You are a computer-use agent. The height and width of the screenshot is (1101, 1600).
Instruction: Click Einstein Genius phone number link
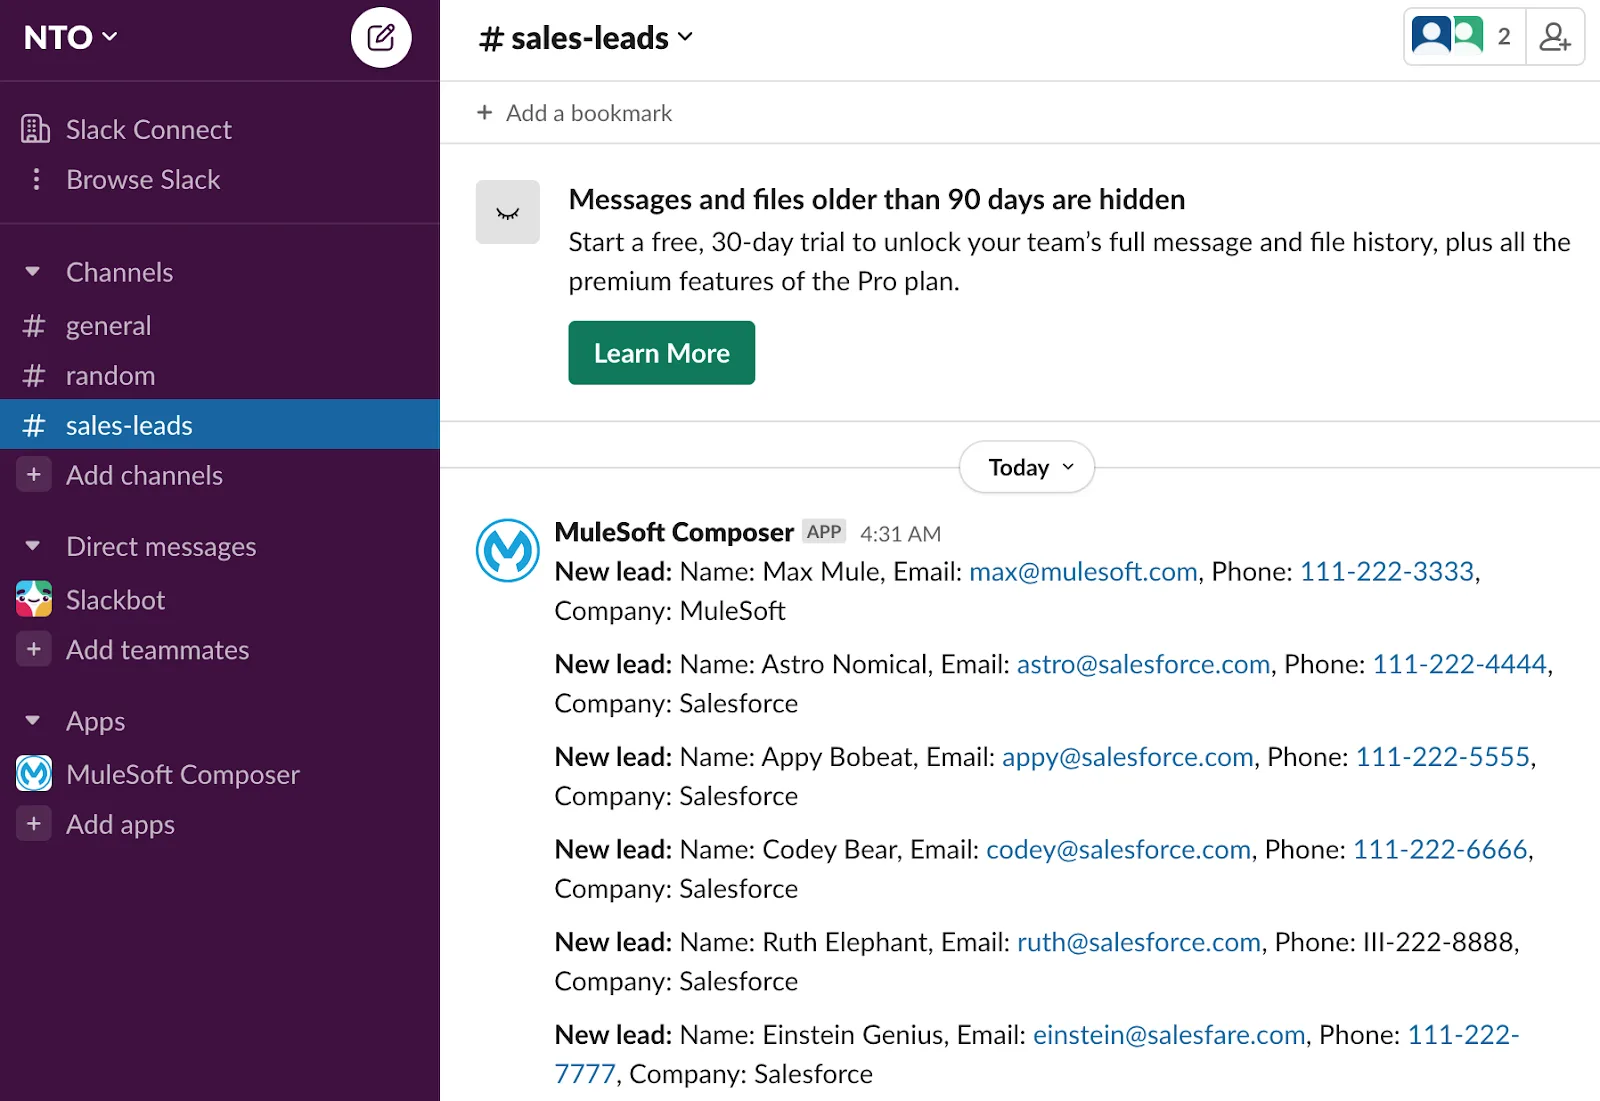coord(1463,1035)
